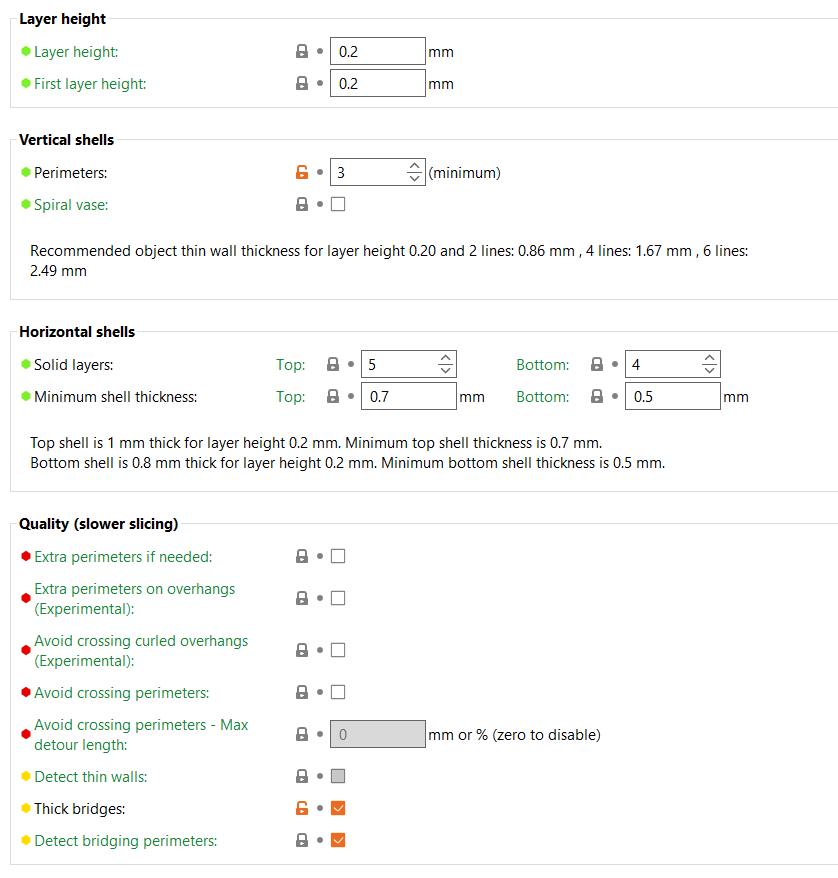
Task: Click the Layer height value field
Action: click(377, 51)
